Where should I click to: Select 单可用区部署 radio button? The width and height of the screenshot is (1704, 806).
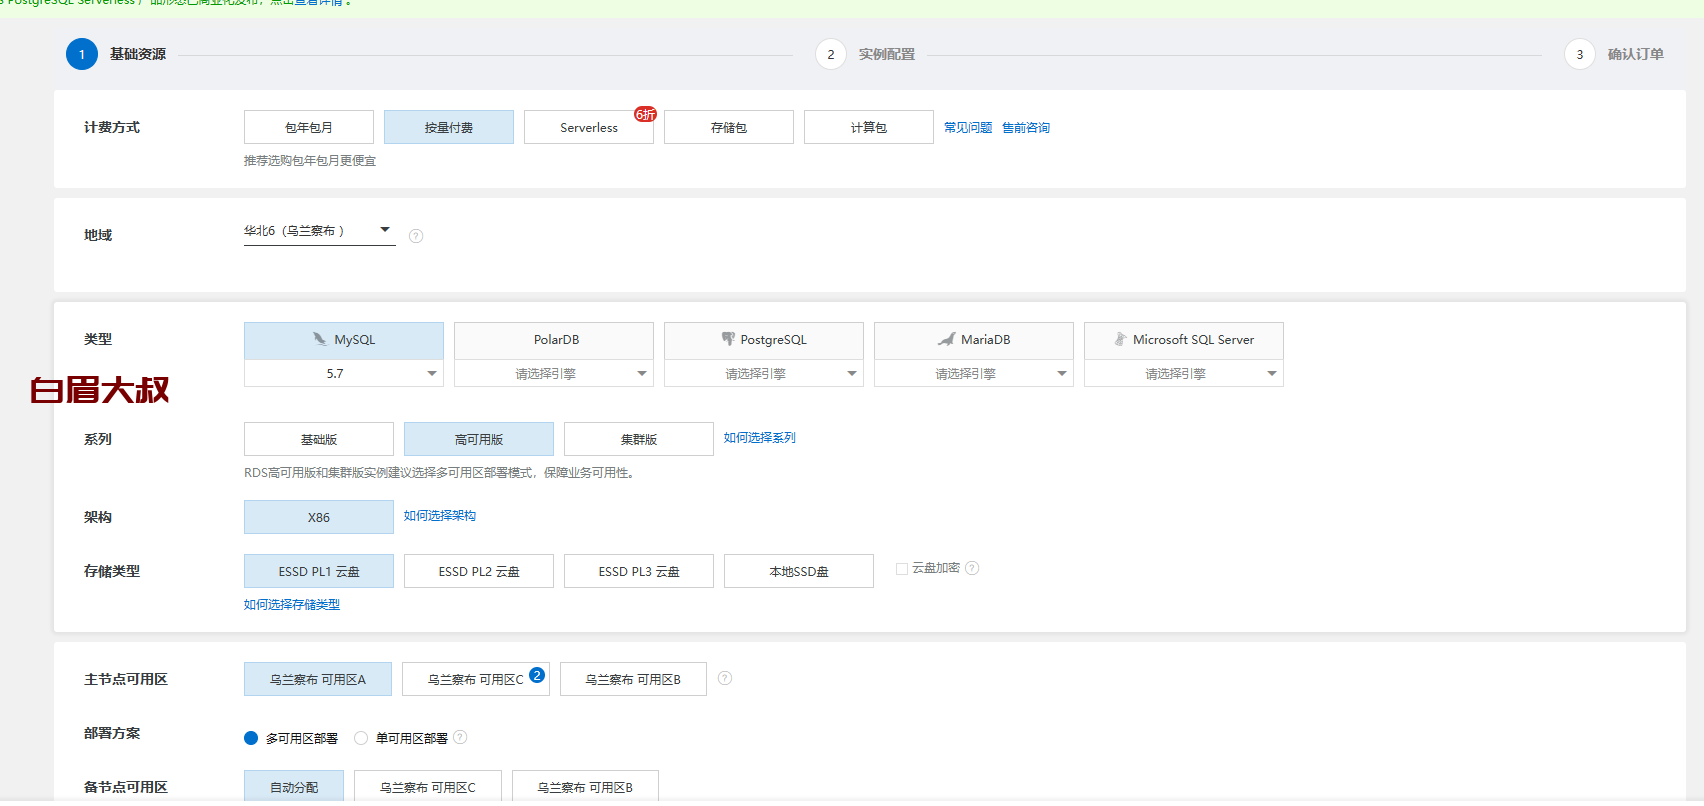click(361, 738)
